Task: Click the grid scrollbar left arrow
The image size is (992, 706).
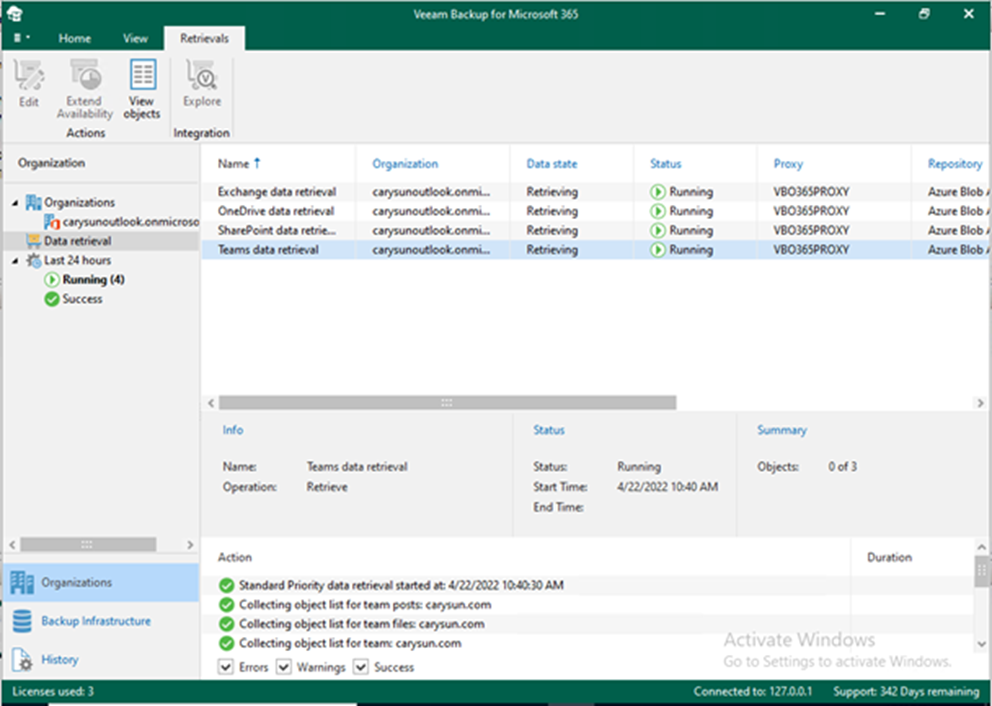Action: pyautogui.click(x=211, y=402)
